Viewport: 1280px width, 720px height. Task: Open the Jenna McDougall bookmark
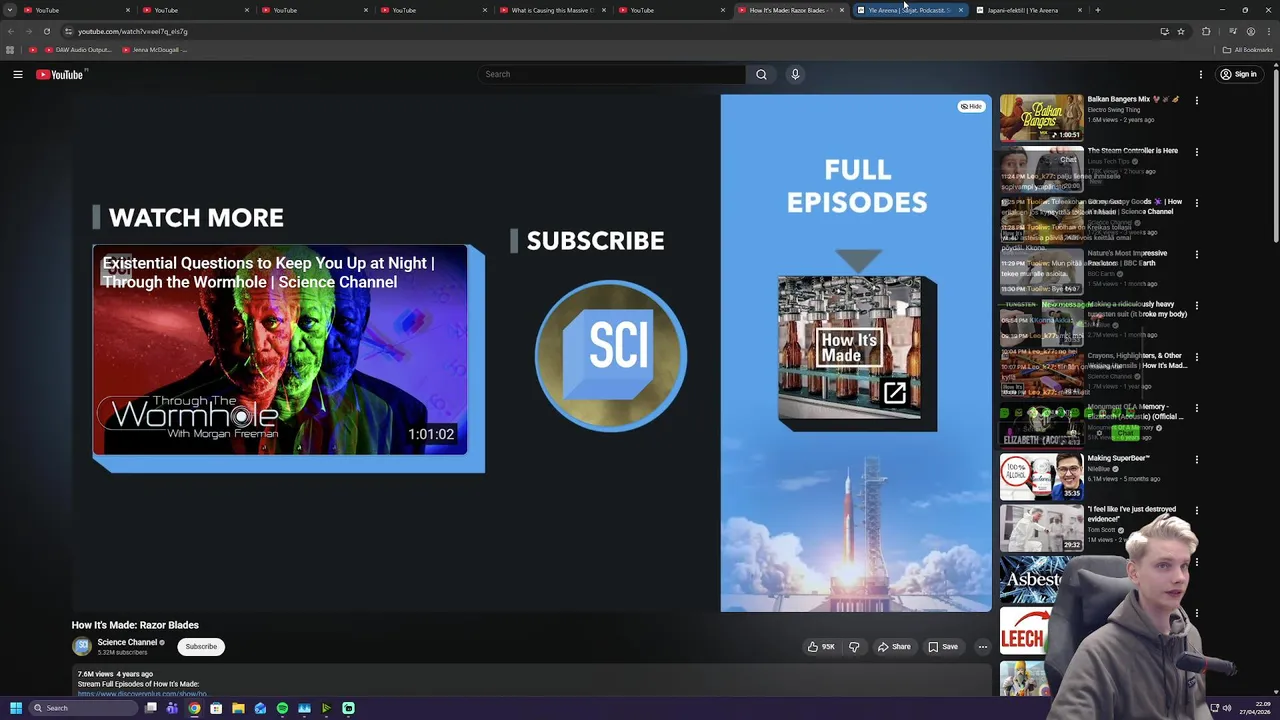pyautogui.click(x=153, y=49)
